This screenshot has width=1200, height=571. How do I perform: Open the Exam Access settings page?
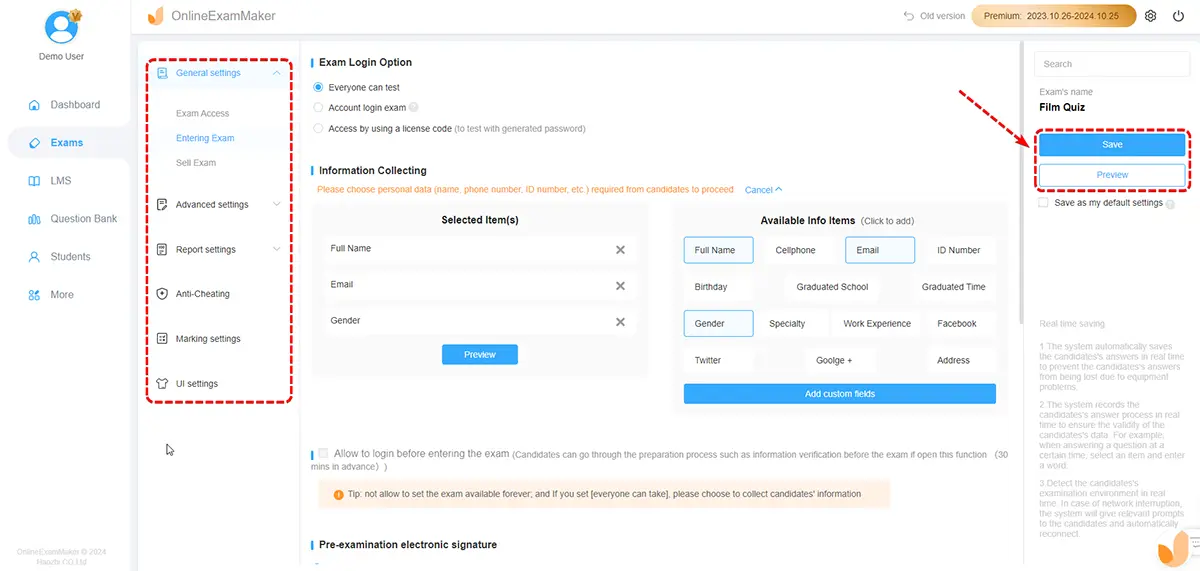202,114
